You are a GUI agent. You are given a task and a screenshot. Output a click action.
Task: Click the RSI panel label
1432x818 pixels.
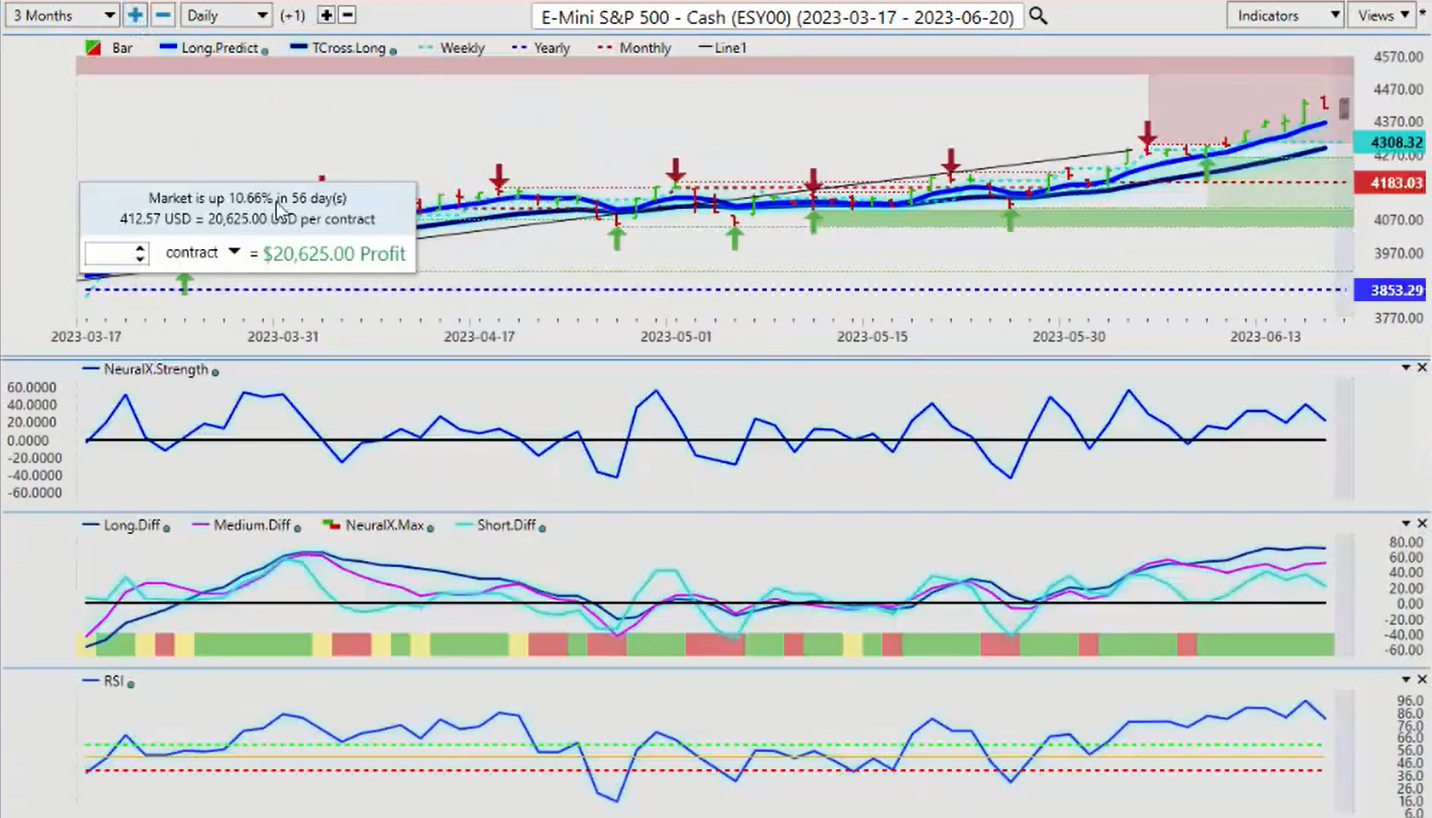[x=113, y=681]
